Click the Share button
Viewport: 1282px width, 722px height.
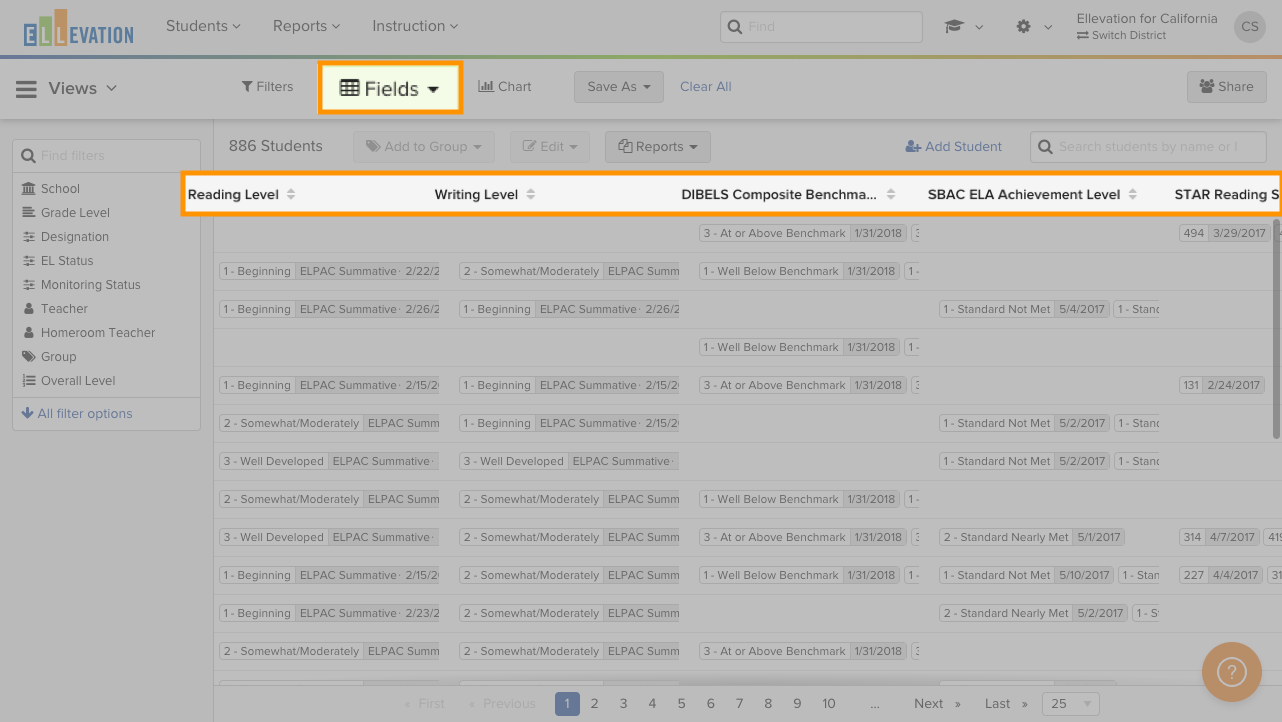(1226, 87)
